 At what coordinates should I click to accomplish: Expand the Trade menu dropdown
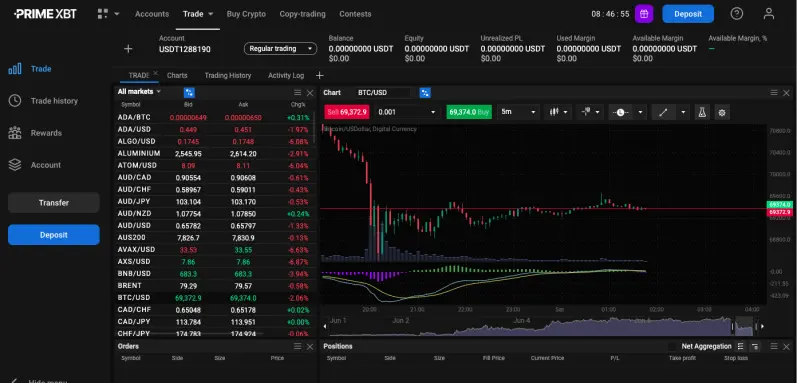[x=211, y=14]
